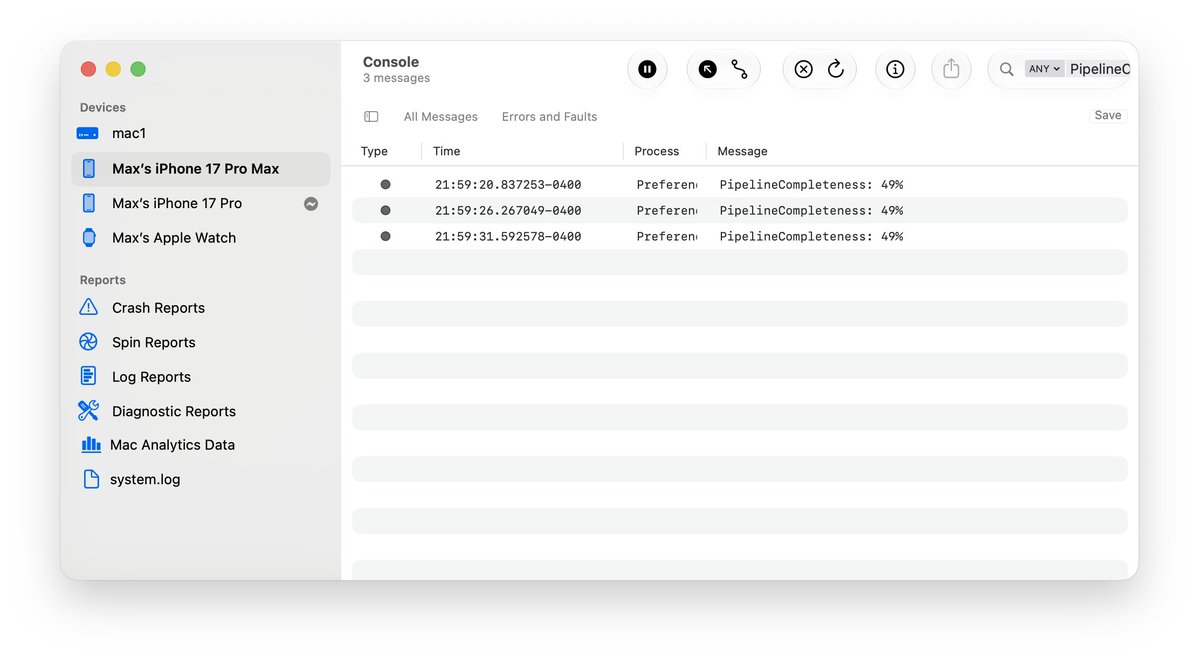
Task: Click the type dot of the 21:59:20 message
Action: click(385, 184)
